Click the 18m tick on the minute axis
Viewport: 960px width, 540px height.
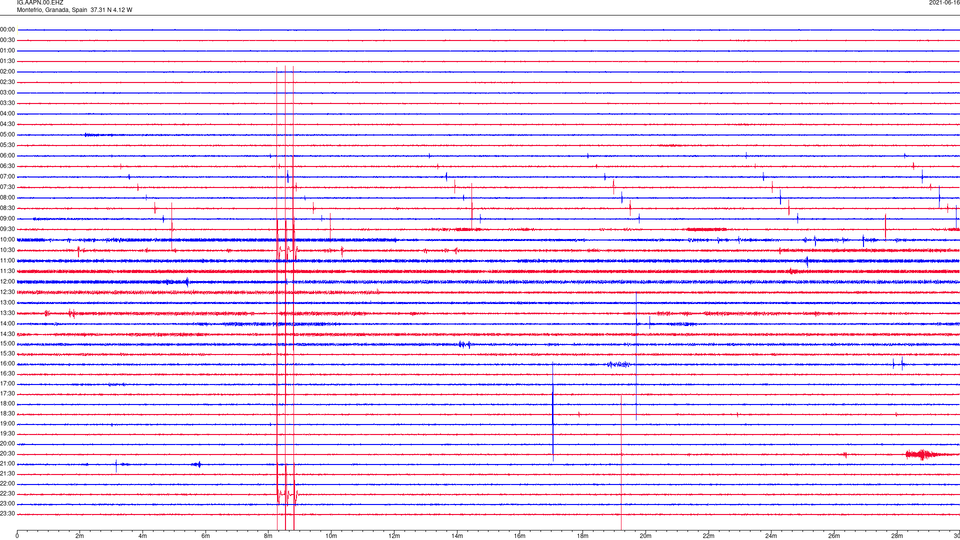click(582, 536)
